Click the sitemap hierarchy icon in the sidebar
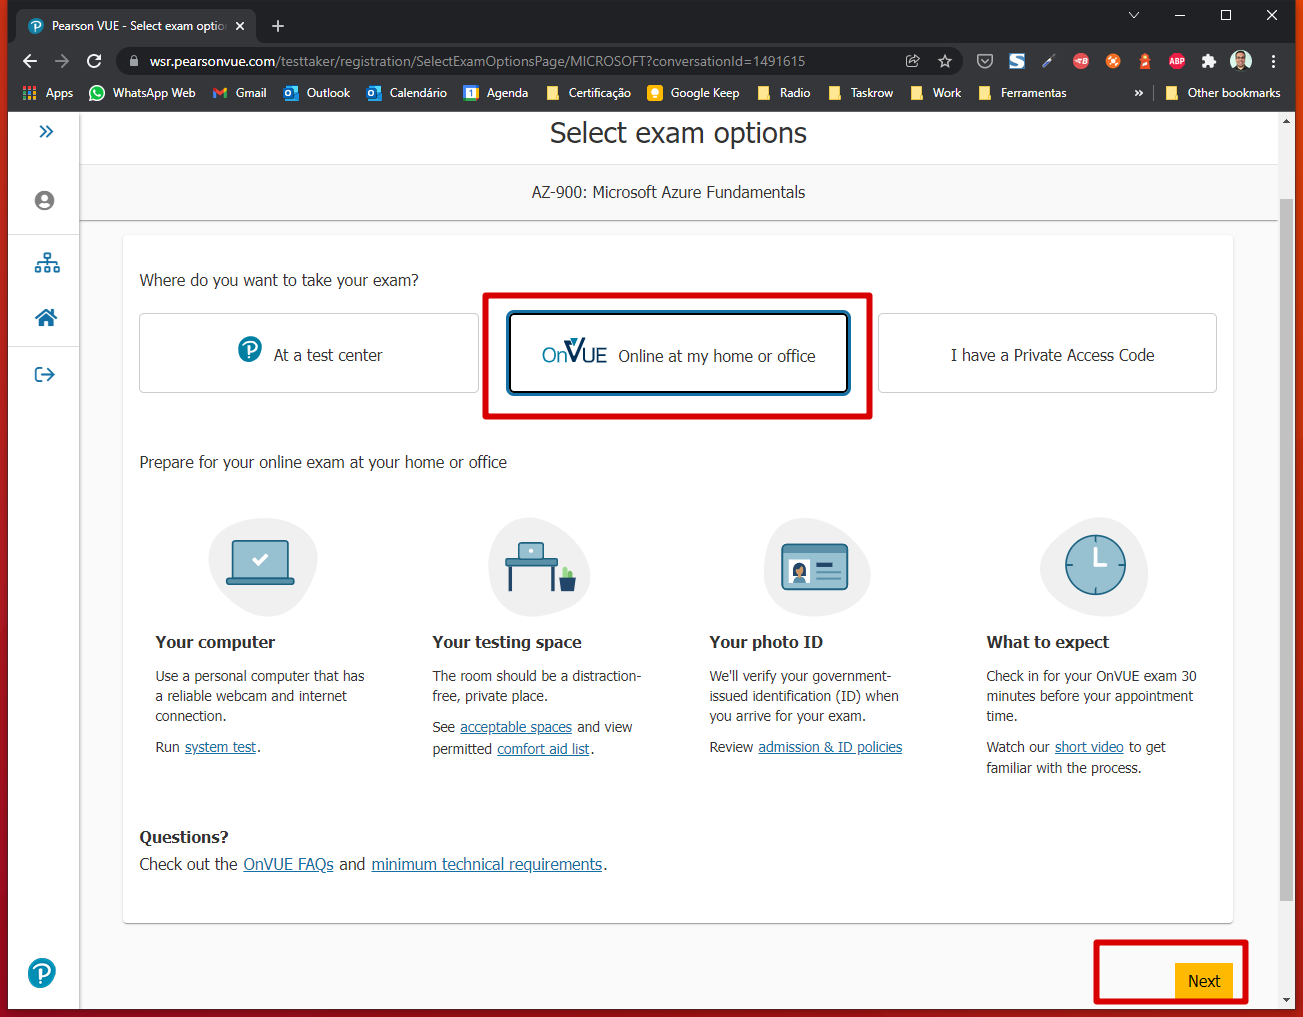Image resolution: width=1303 pixels, height=1017 pixels. [x=47, y=263]
